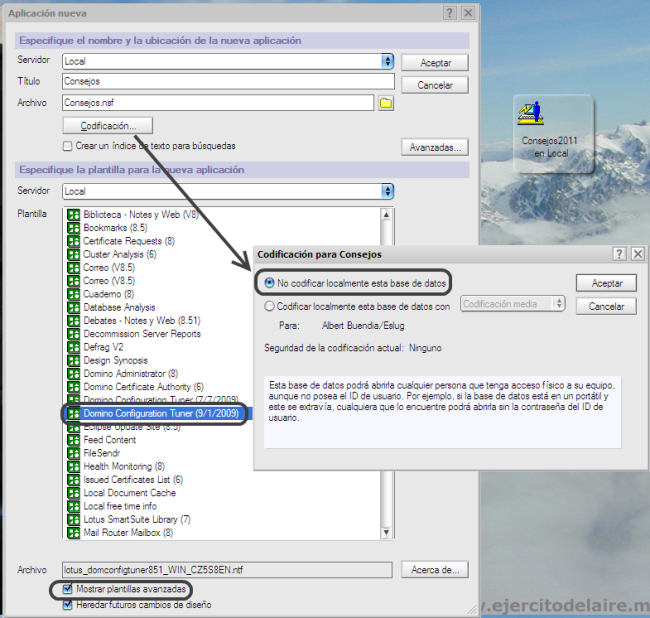
Task: Click Cancelar in Codificación para Consejos dialog
Action: (606, 306)
